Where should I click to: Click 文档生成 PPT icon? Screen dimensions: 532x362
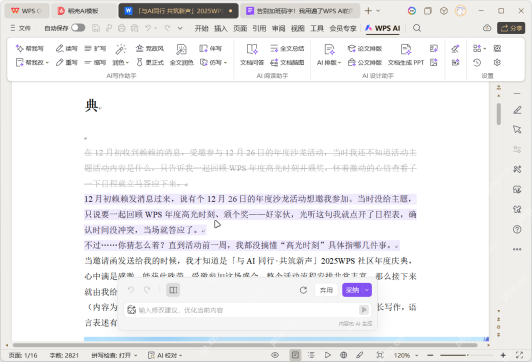tap(406, 50)
